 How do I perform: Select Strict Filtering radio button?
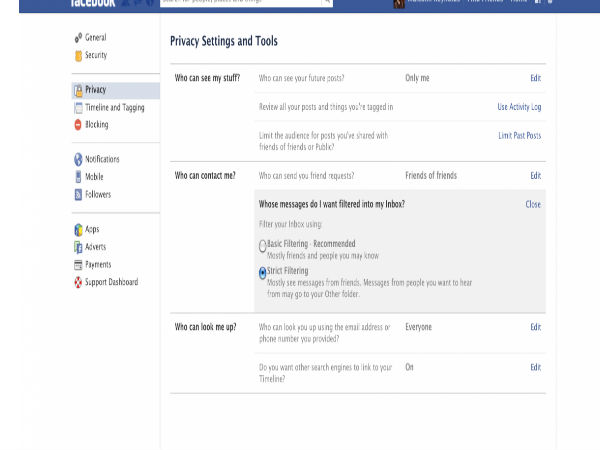pyautogui.click(x=262, y=273)
